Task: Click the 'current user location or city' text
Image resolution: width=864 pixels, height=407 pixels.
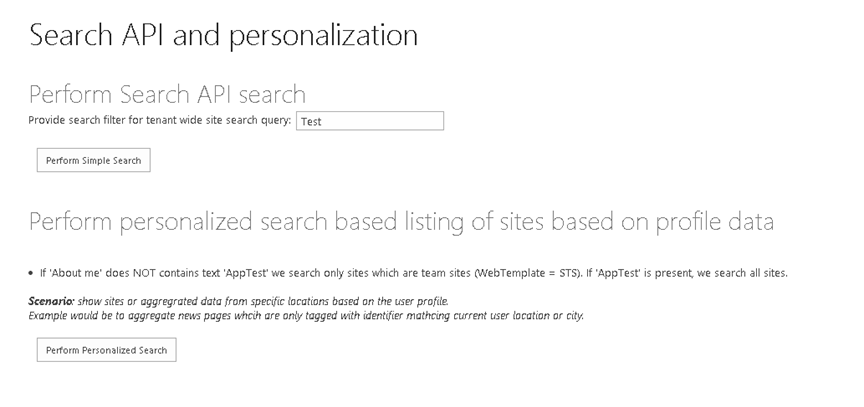Action: pyautogui.click(x=520, y=316)
